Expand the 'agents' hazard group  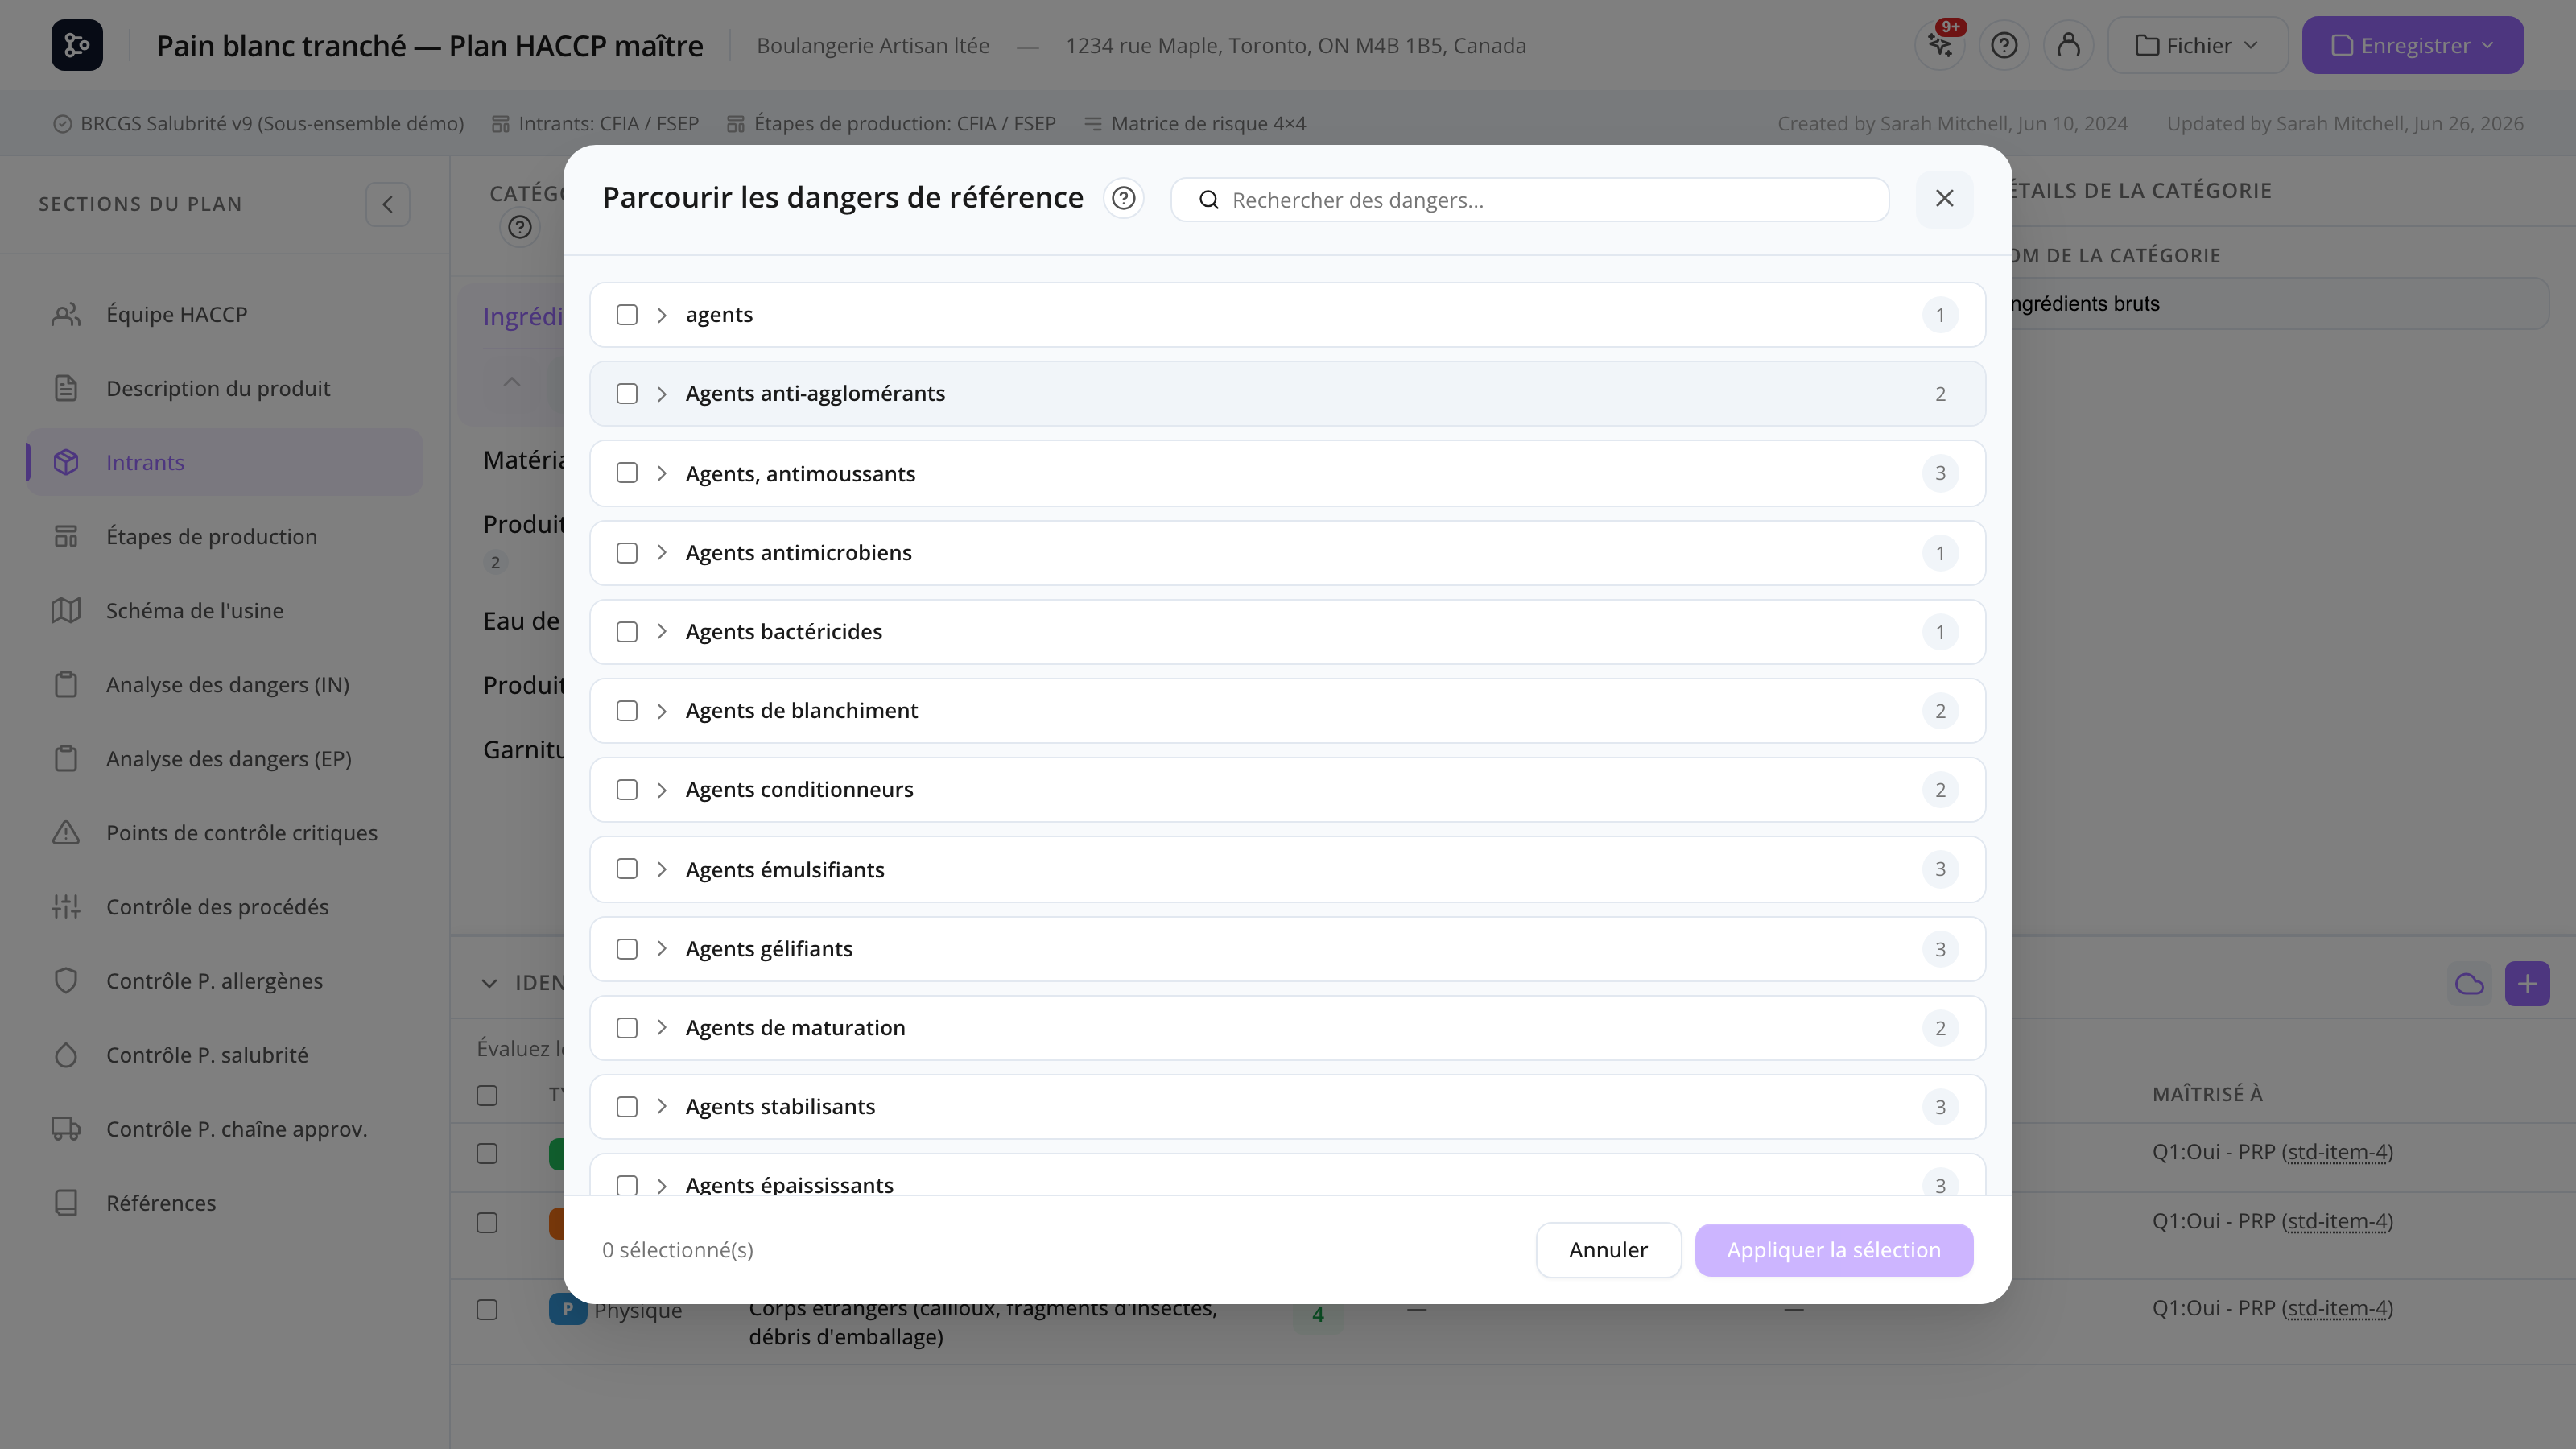pyautogui.click(x=662, y=315)
